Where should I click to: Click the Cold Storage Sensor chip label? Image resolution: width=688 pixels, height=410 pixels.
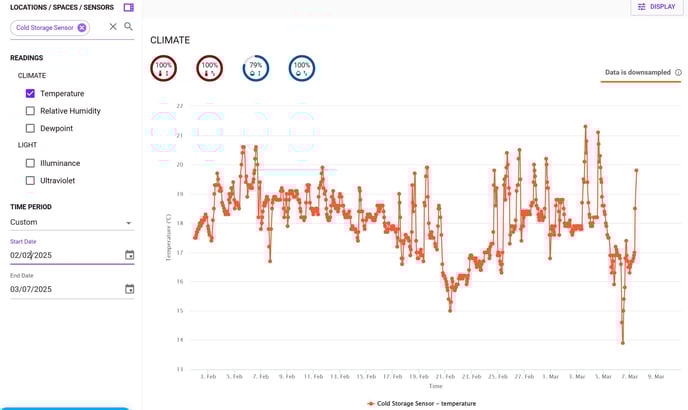pyautogui.click(x=45, y=28)
